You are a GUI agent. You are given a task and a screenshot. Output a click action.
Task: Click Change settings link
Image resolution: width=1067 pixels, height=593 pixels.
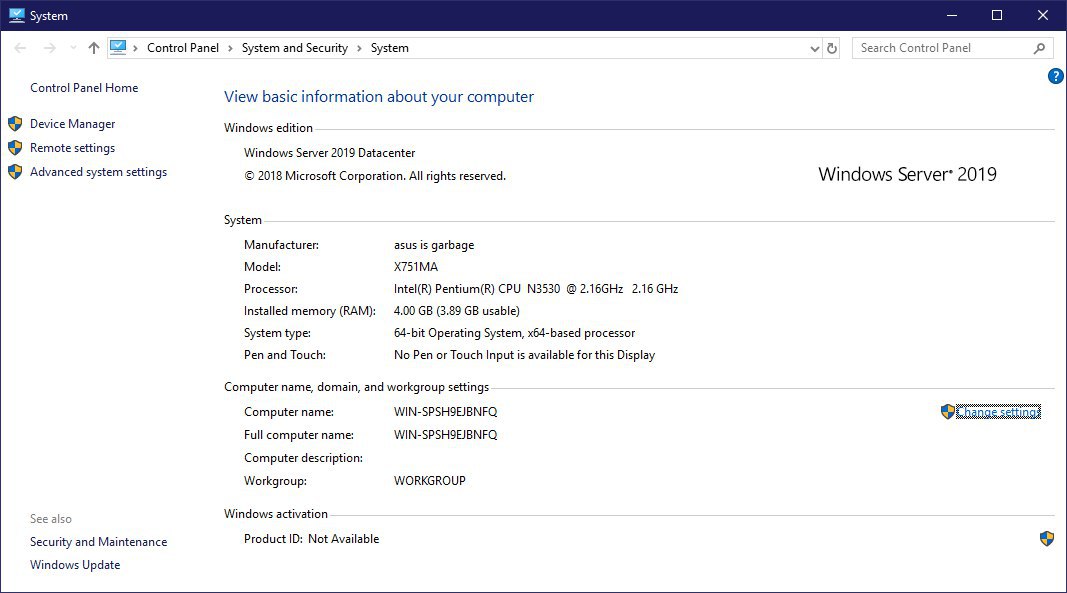(998, 412)
